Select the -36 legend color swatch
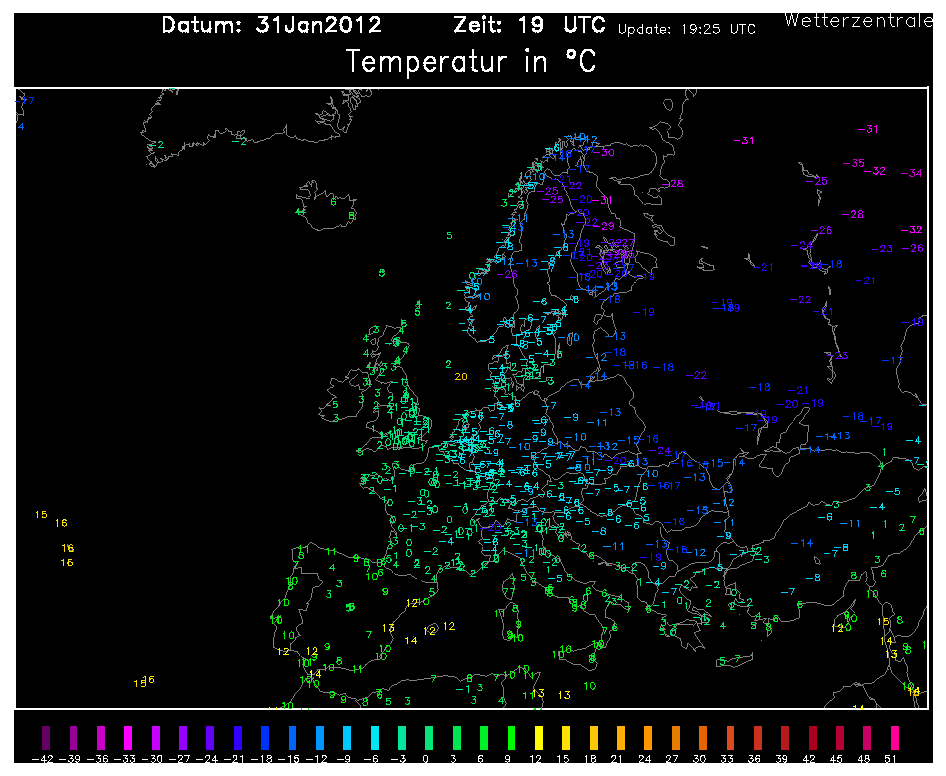 point(101,737)
